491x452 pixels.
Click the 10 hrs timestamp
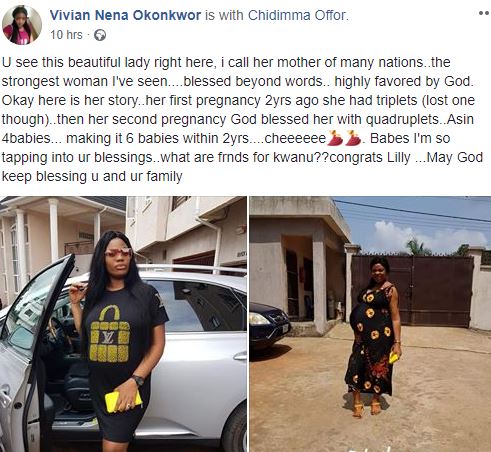coord(66,35)
